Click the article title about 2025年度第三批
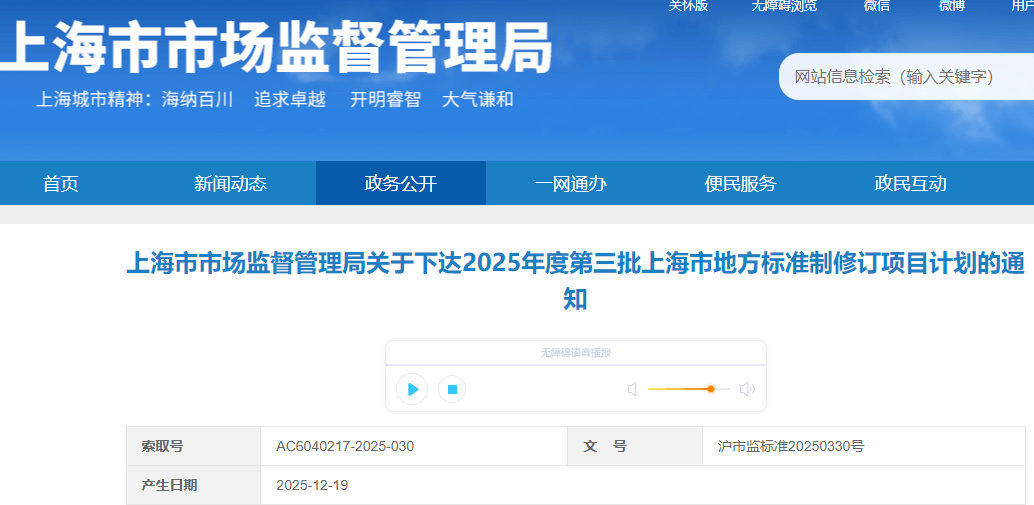Screen dimensions: 1034x505 [576, 281]
